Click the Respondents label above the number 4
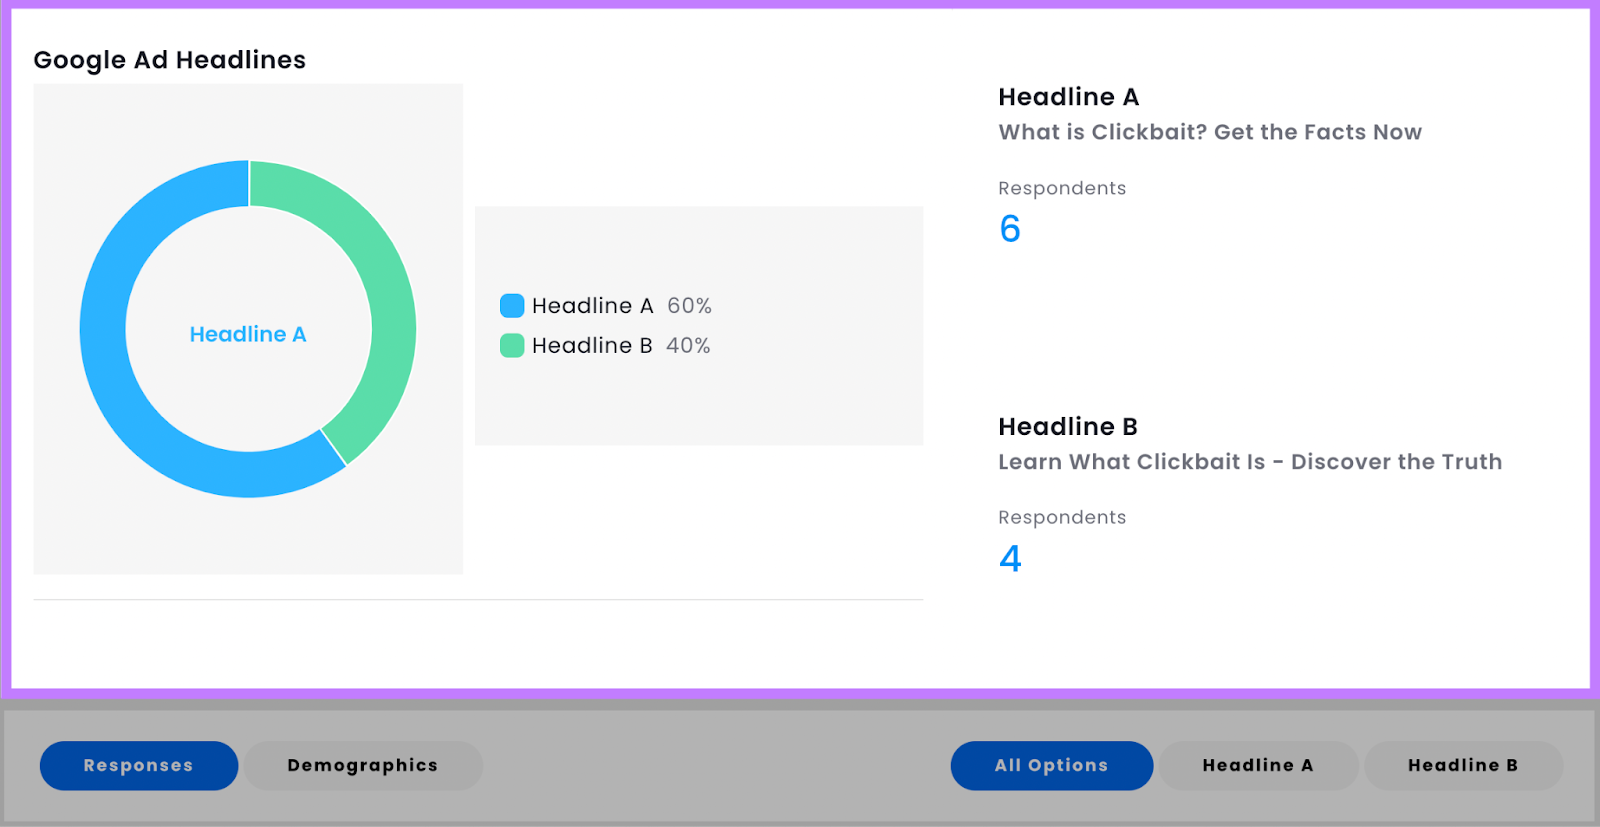The width and height of the screenshot is (1600, 827). point(1061,517)
